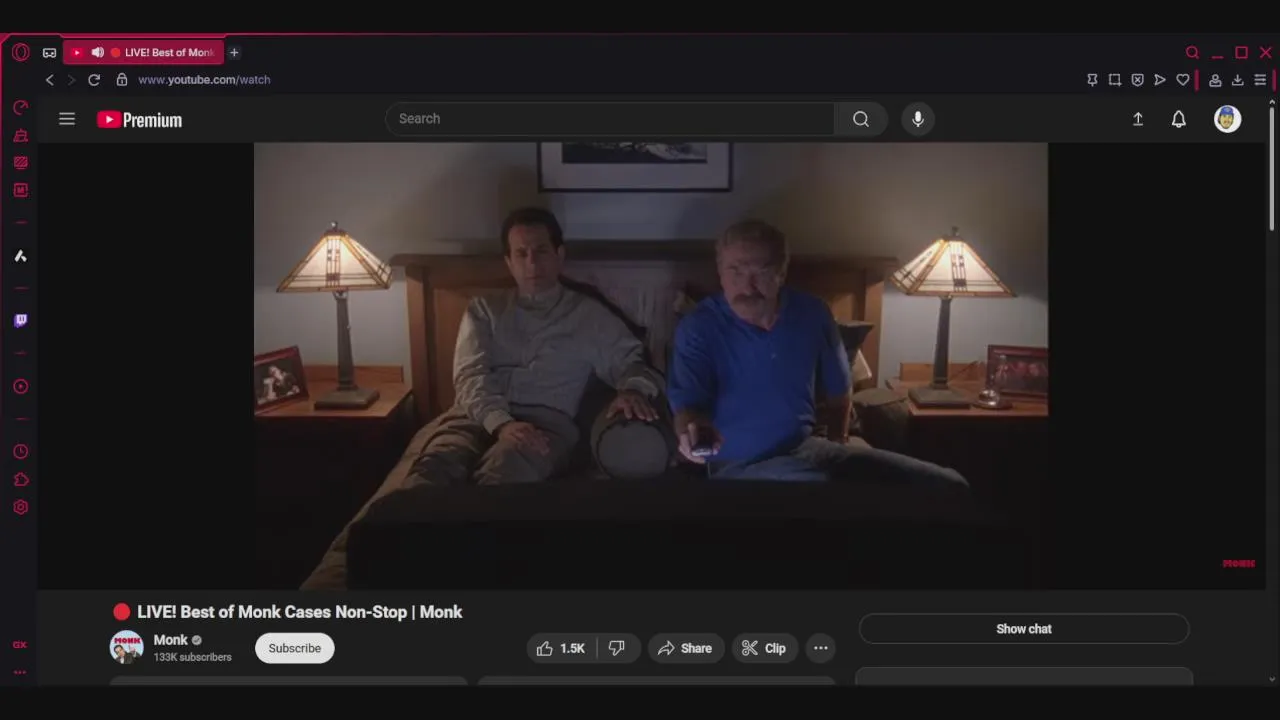Open Extensions cube icon in sidebar

[20, 480]
